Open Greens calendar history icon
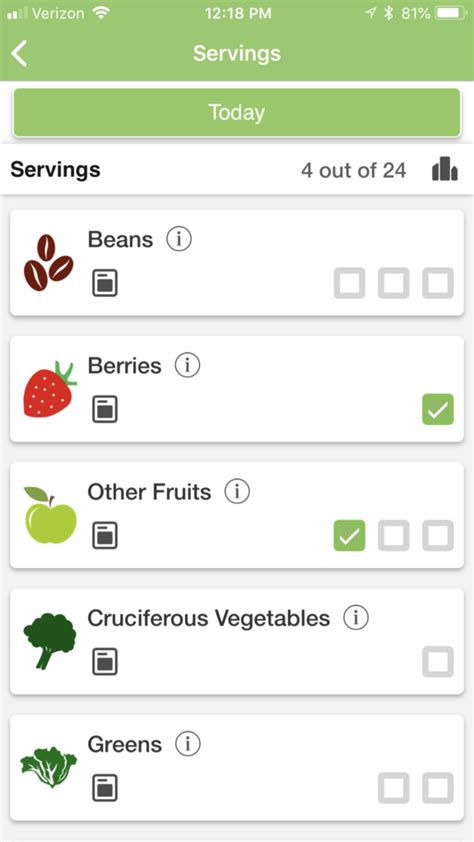Viewport: 474px width, 842px height. click(x=105, y=788)
